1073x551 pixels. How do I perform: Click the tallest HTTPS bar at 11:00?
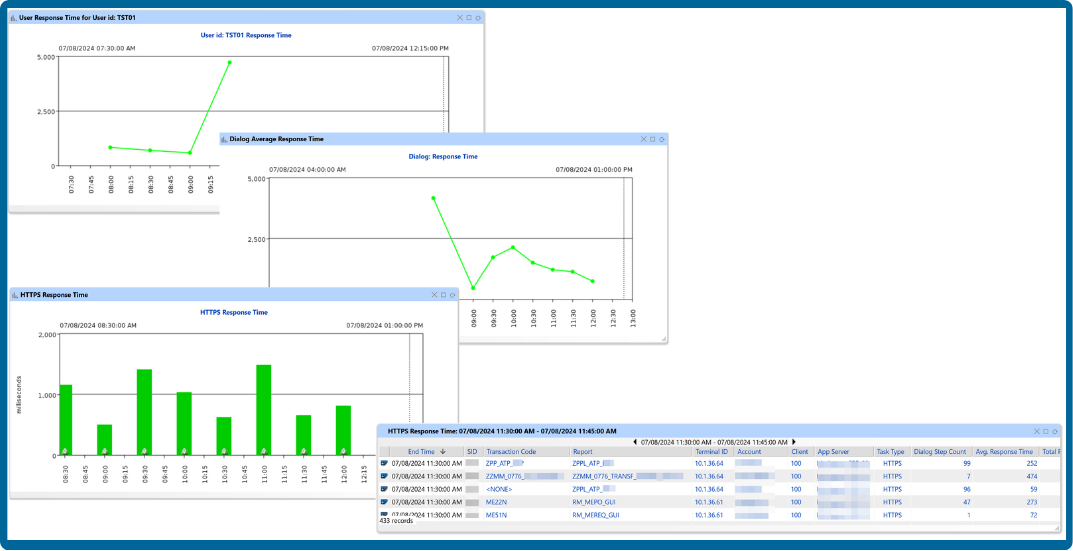point(263,410)
